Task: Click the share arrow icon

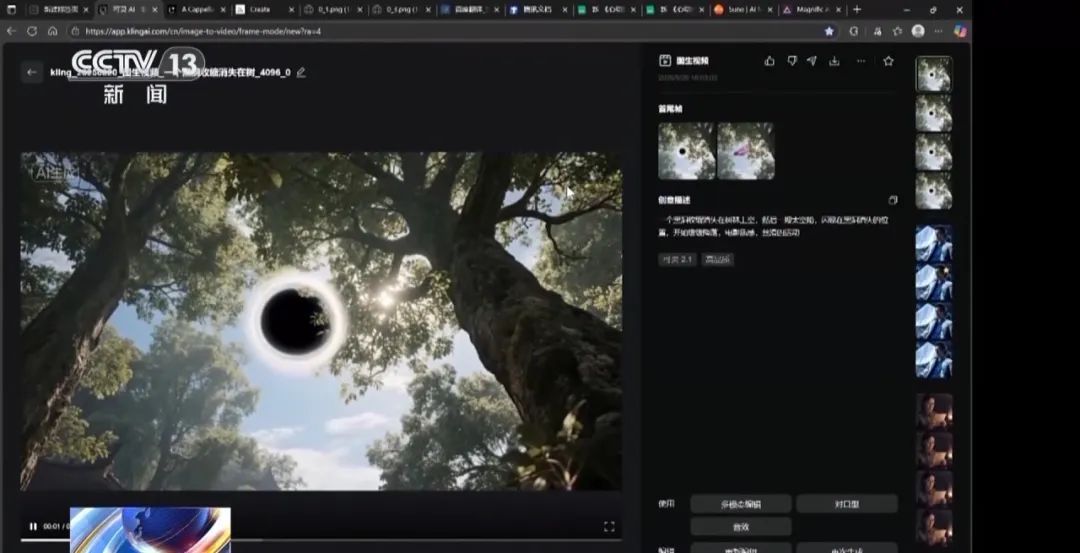Action: (812, 61)
